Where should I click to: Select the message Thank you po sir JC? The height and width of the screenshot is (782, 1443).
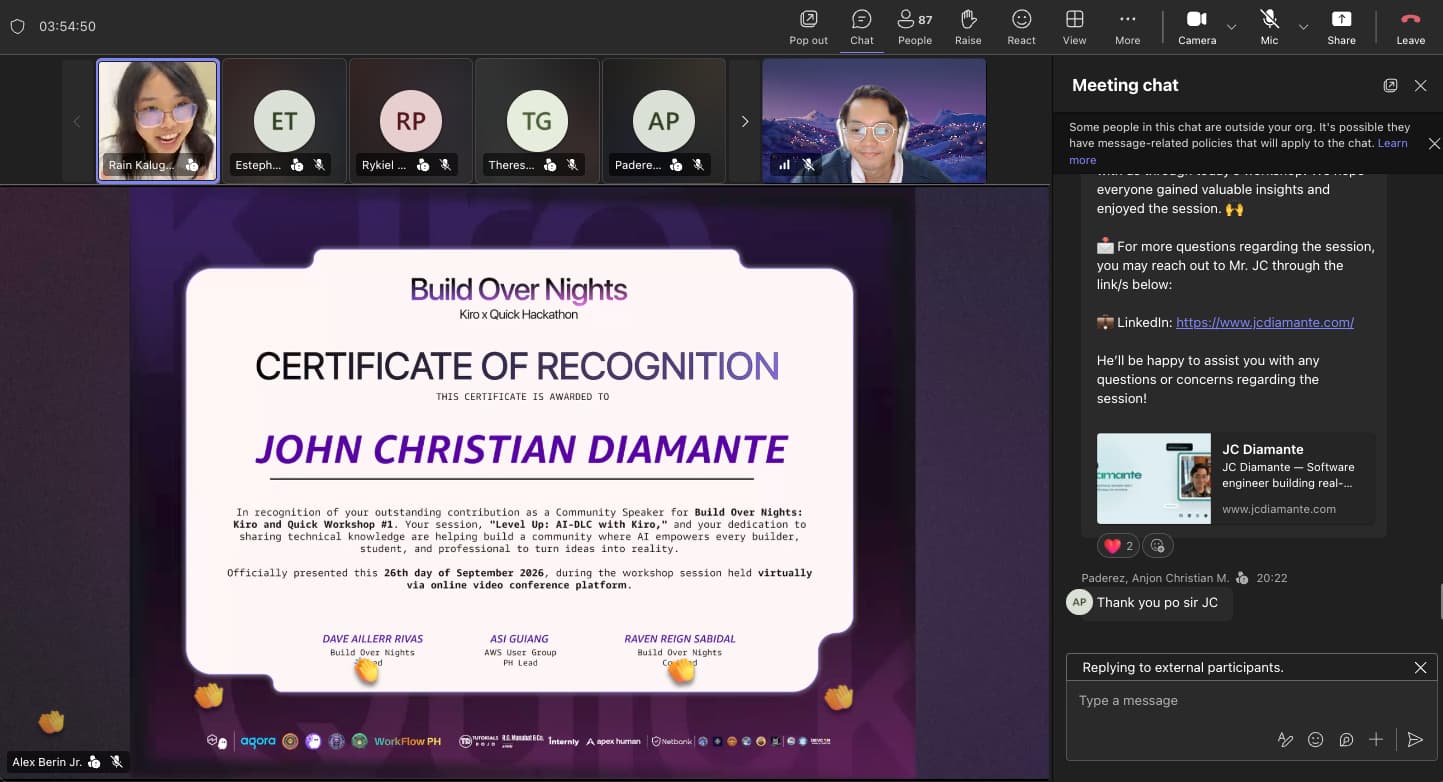click(x=1157, y=602)
